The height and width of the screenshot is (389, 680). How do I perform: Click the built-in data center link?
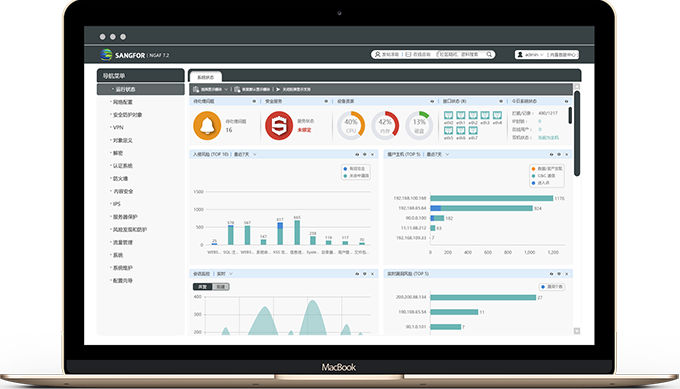point(562,55)
